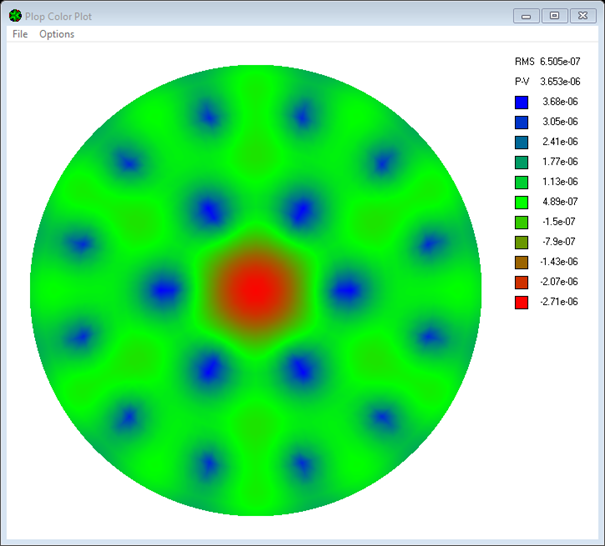This screenshot has width=605, height=546.
Task: Click the Plop app icon in title bar
Action: 15,16
